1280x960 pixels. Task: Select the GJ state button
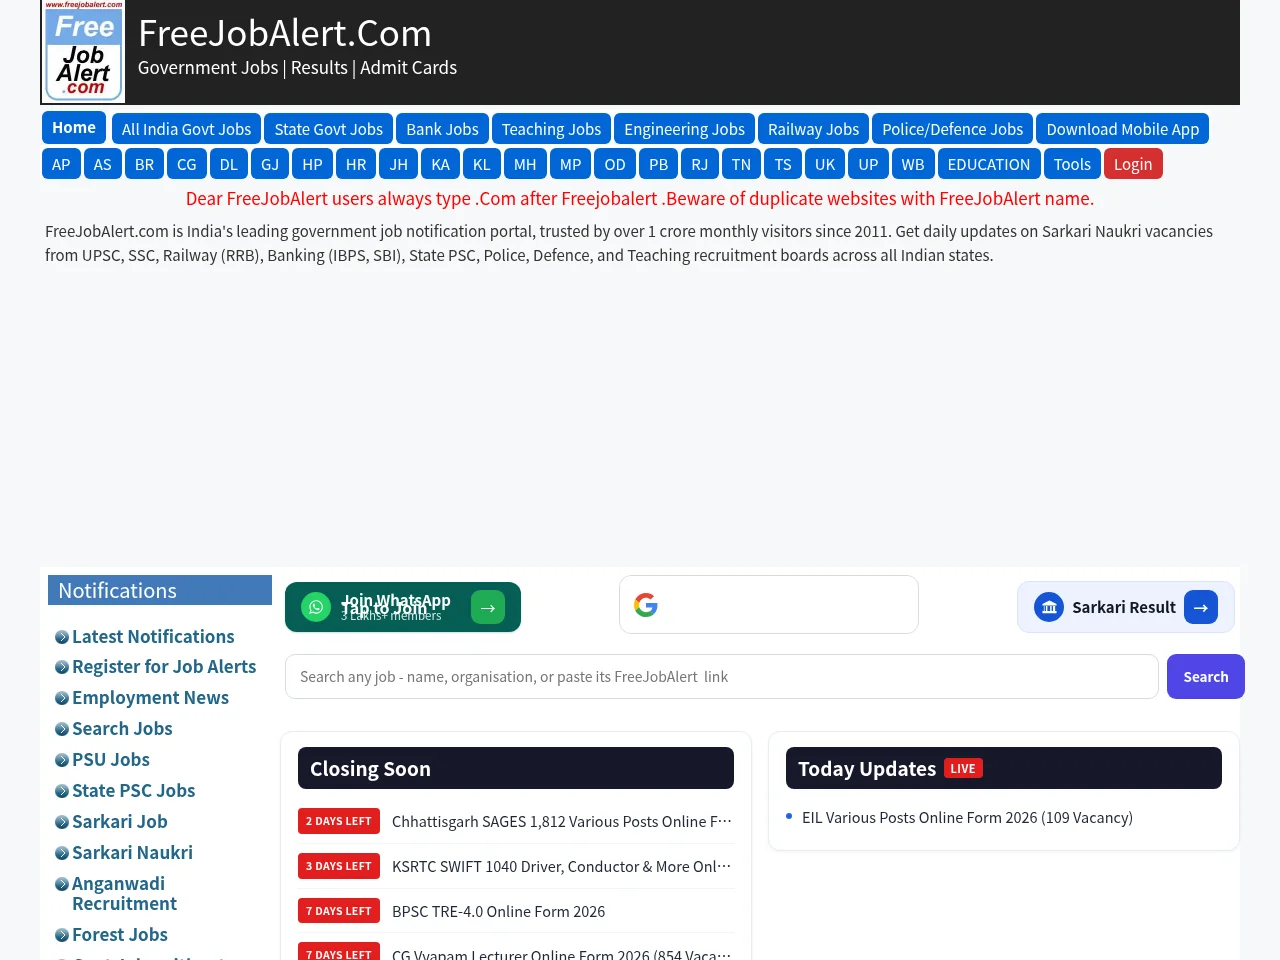coord(270,164)
